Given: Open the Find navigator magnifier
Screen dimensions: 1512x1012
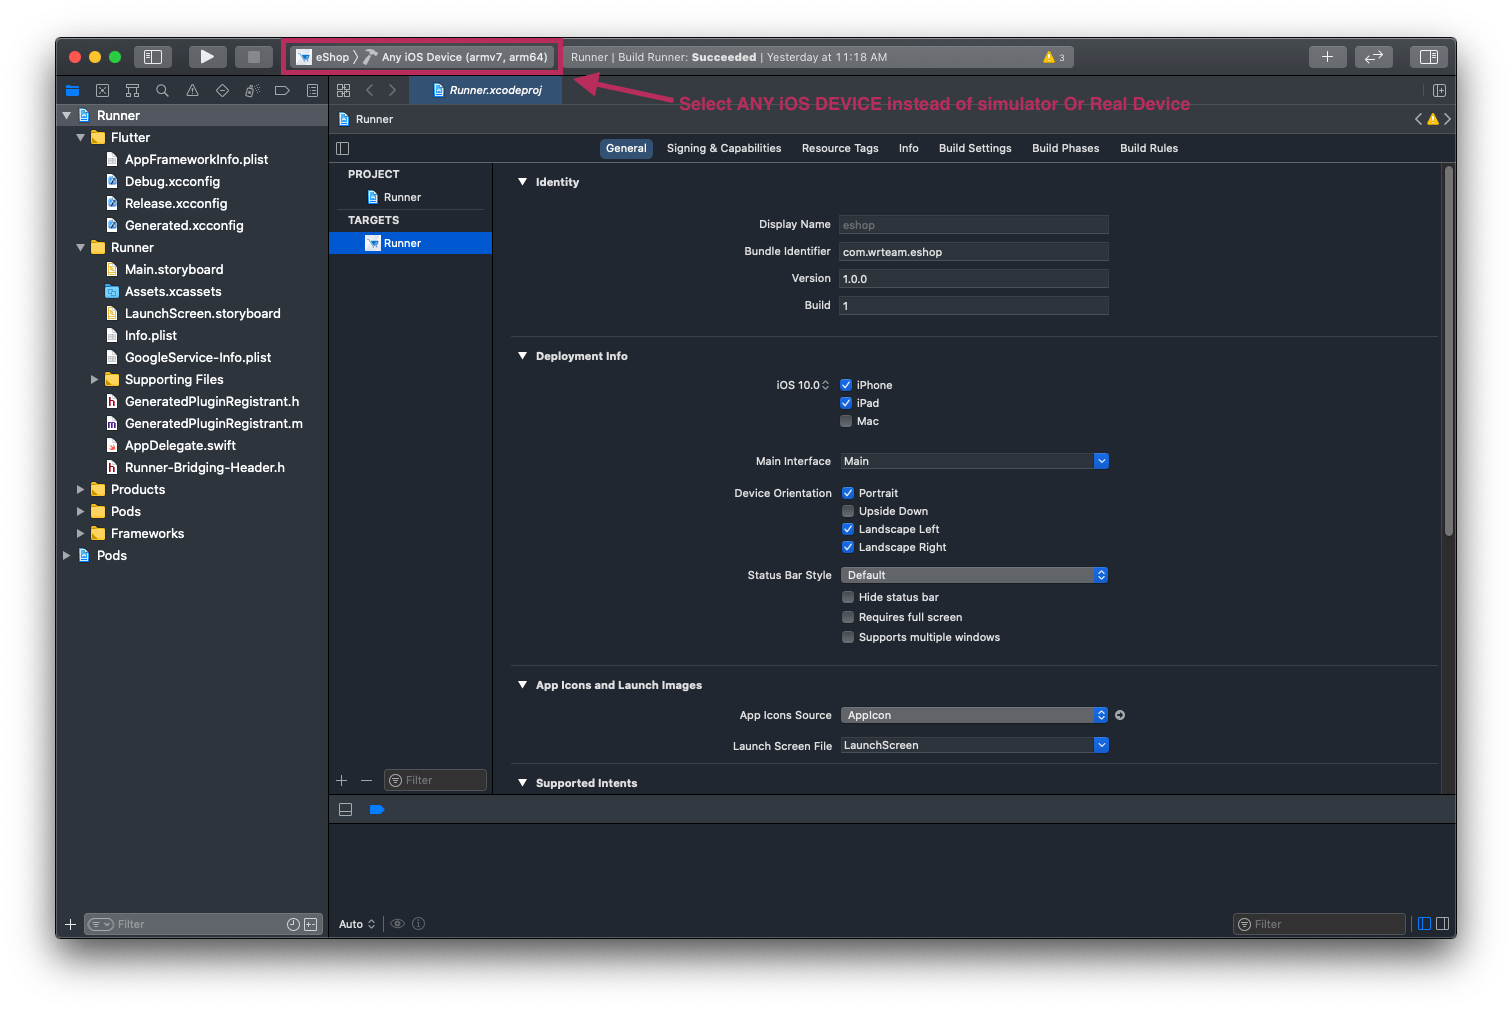Looking at the screenshot, I should [162, 90].
